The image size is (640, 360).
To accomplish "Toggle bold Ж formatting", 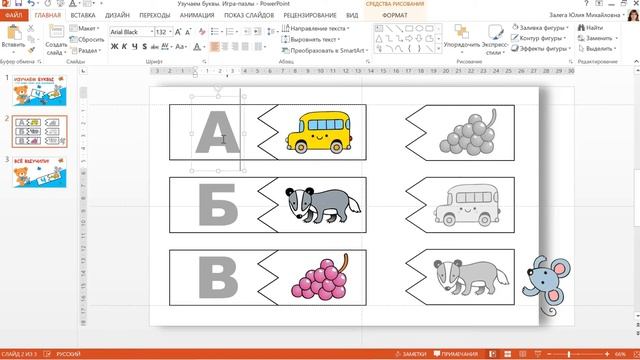I will (x=115, y=47).
